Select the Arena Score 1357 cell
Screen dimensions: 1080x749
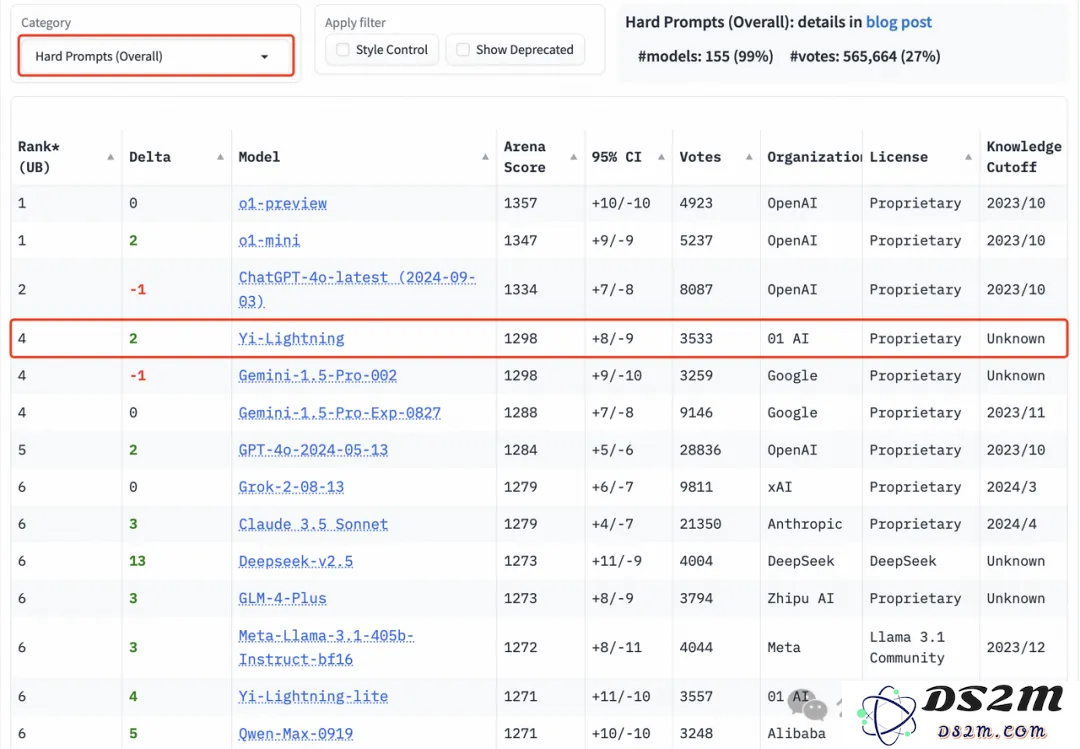click(520, 203)
